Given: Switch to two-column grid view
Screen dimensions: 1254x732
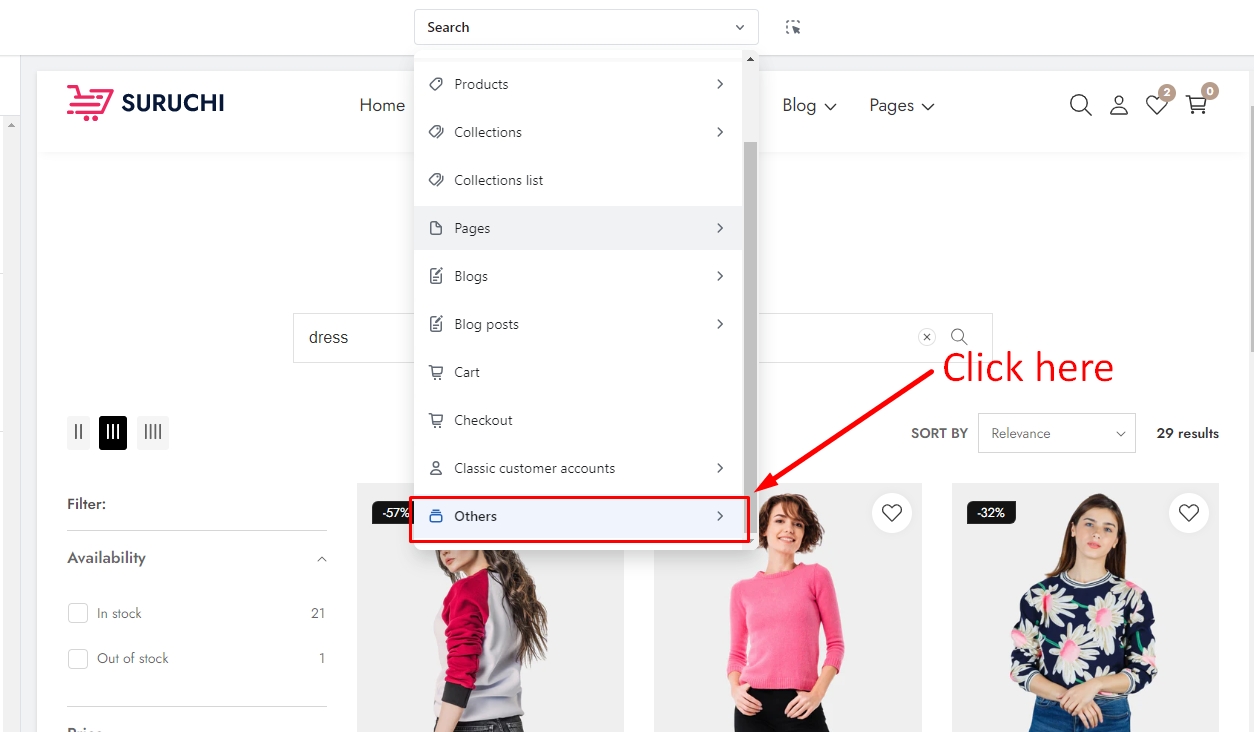Looking at the screenshot, I should 78,432.
